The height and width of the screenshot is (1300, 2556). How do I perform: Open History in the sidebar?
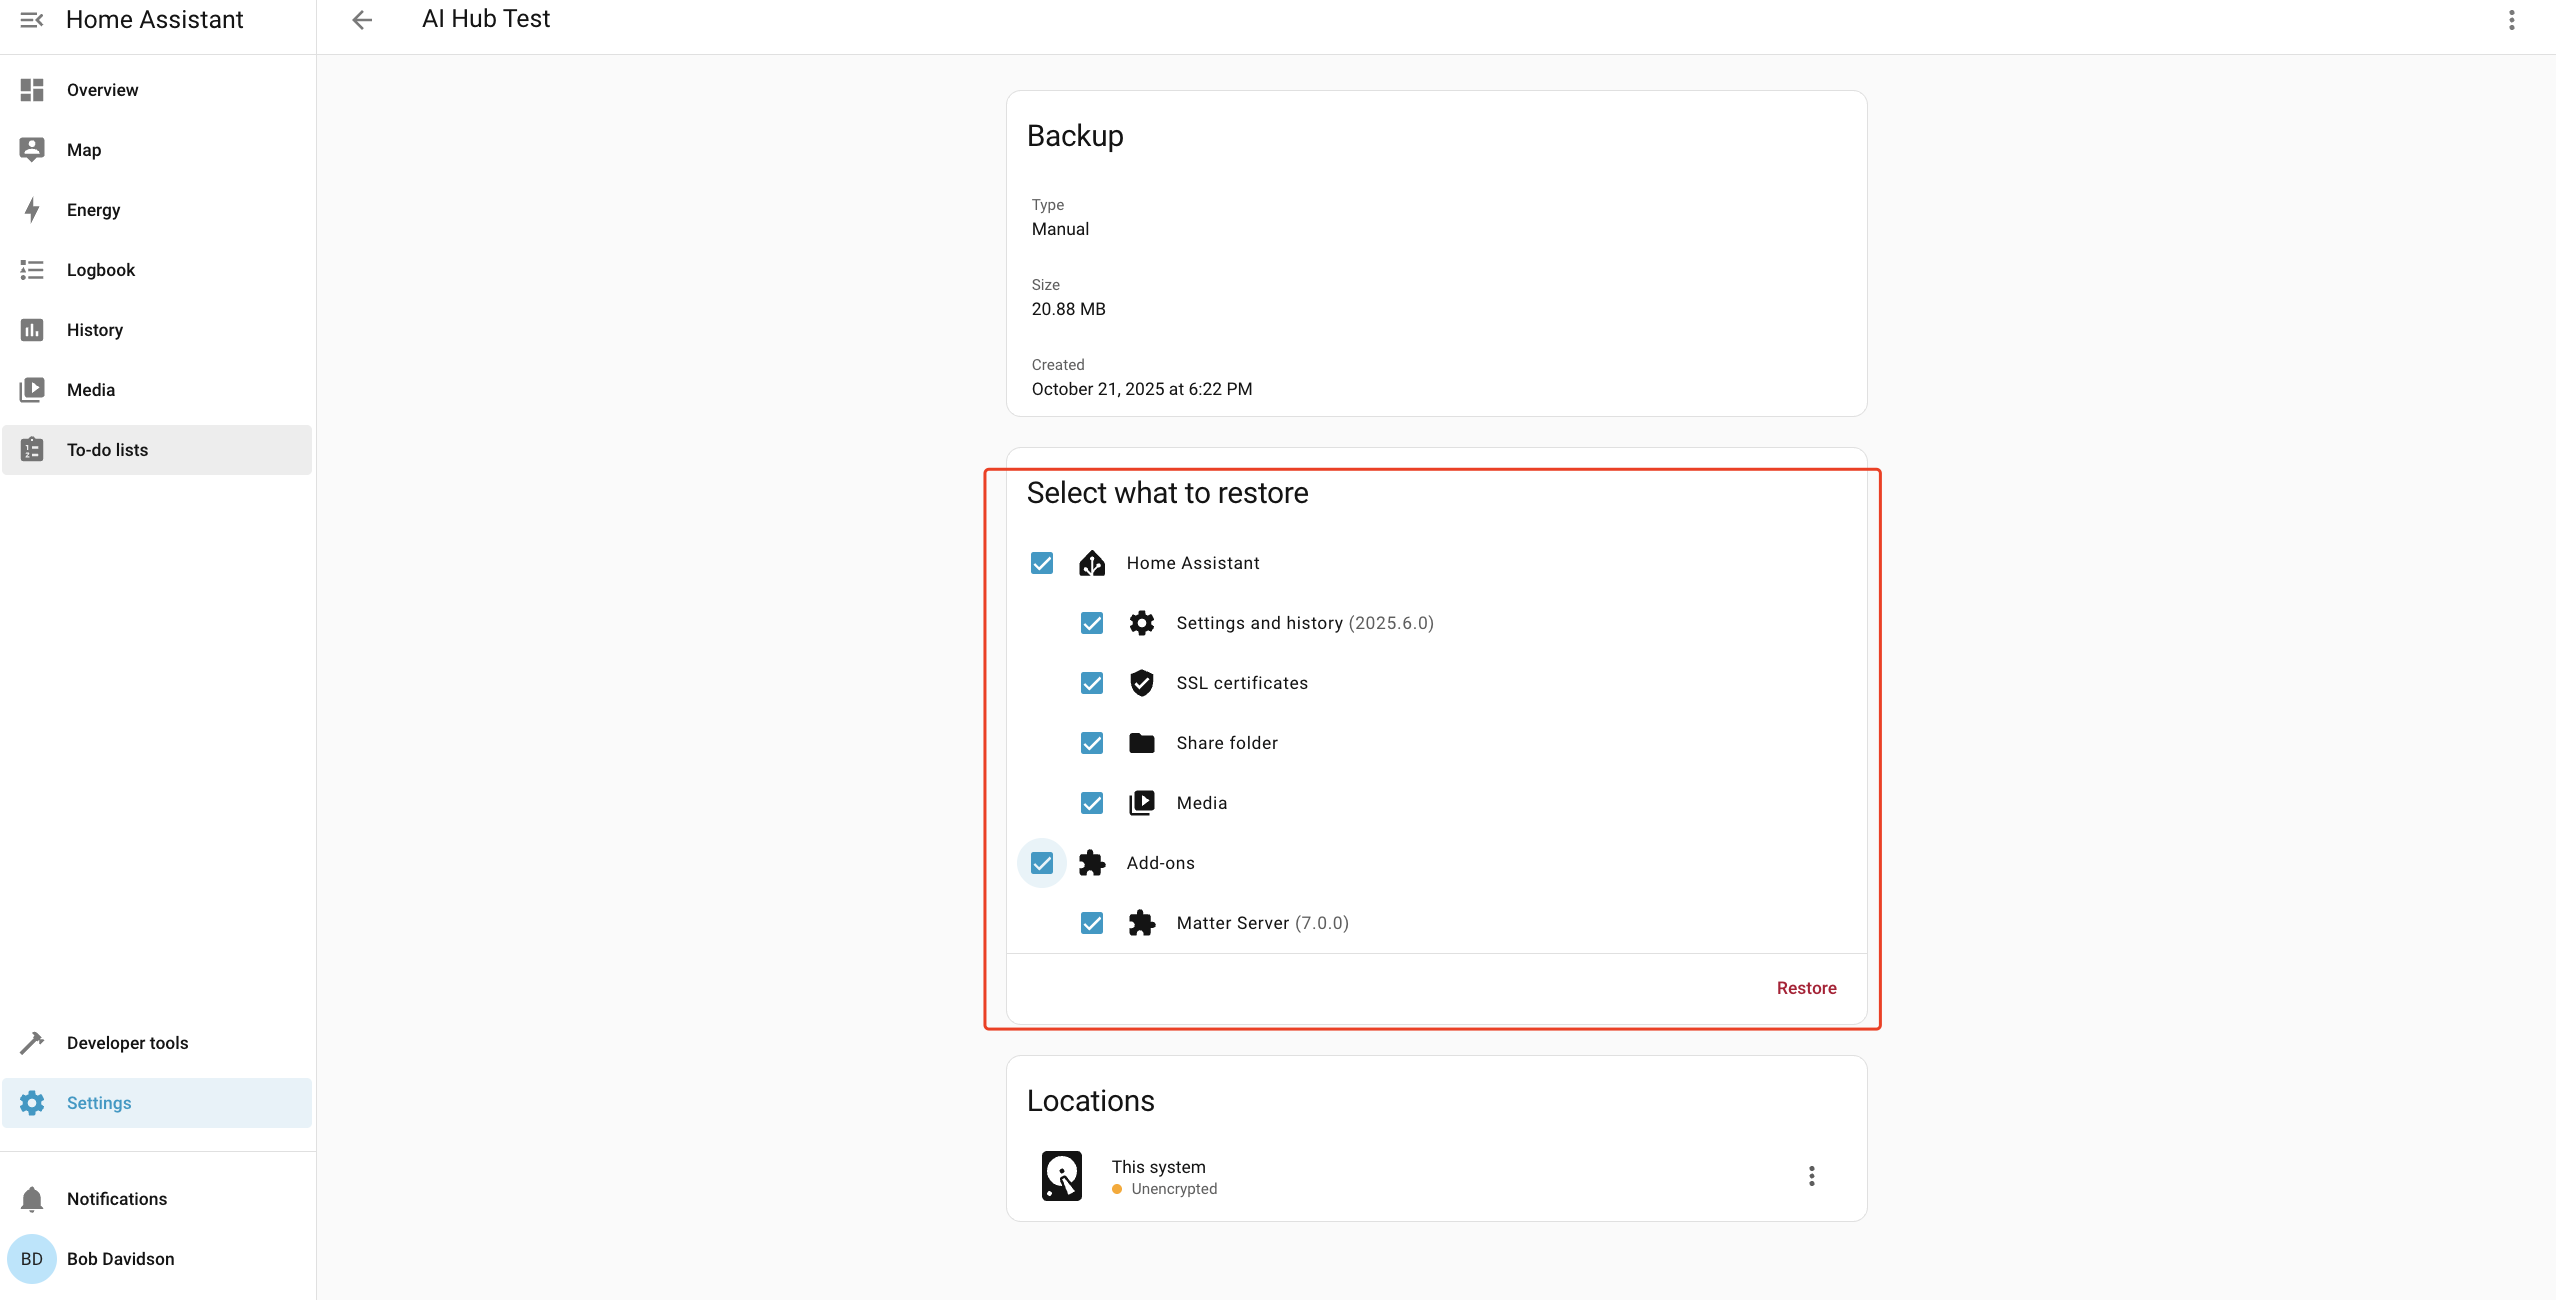tap(157, 330)
